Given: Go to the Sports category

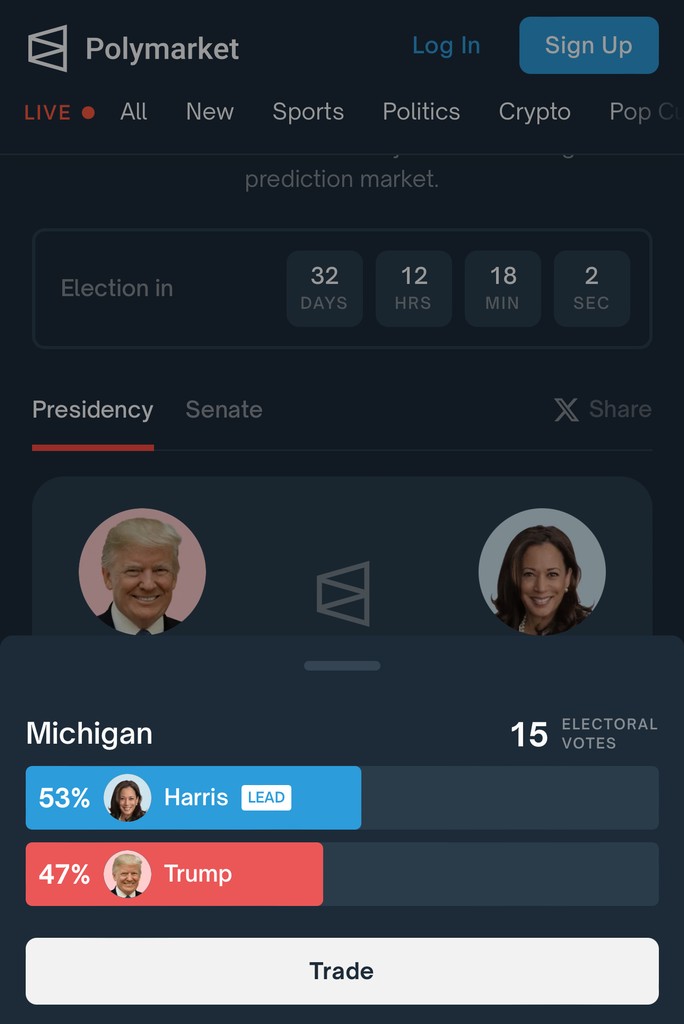Looking at the screenshot, I should pyautogui.click(x=308, y=112).
